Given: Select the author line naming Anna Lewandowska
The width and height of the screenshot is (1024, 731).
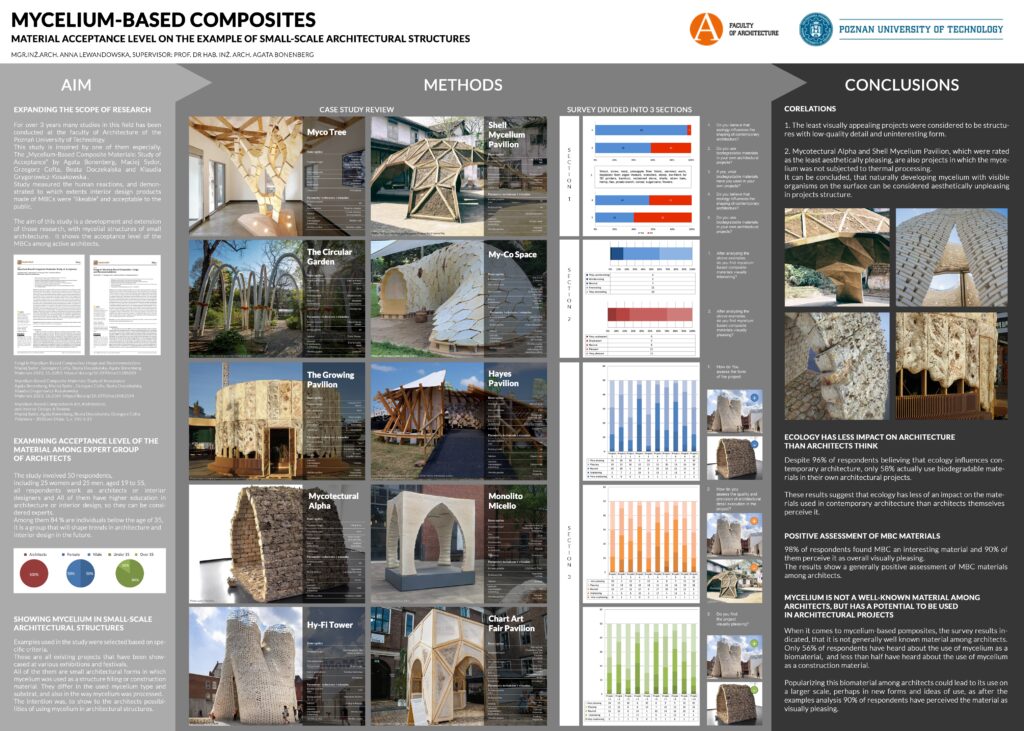Looking at the screenshot, I should 163,55.
